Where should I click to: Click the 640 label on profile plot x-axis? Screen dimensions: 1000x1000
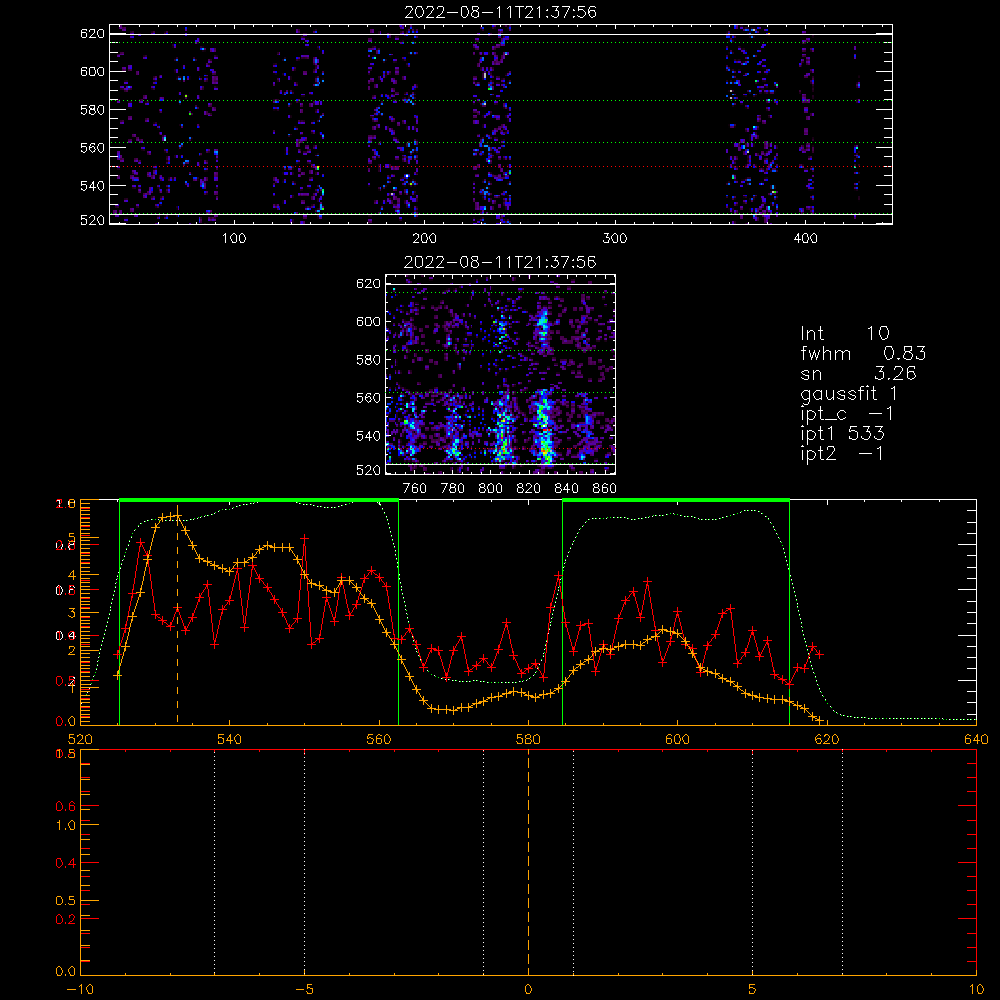tap(976, 739)
